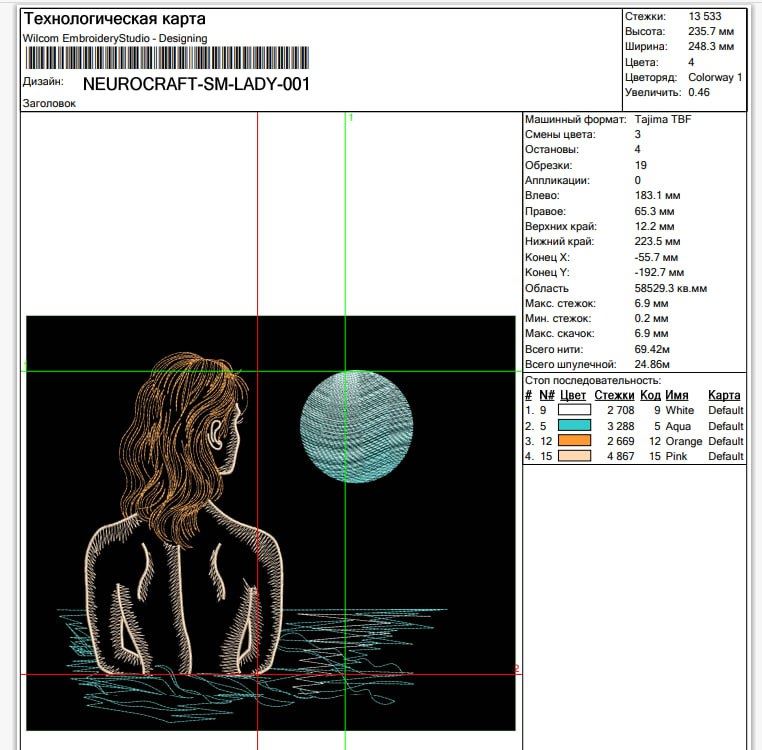This screenshot has width=762, height=750.
Task: Click the "Карта" column header
Action: click(x=724, y=395)
